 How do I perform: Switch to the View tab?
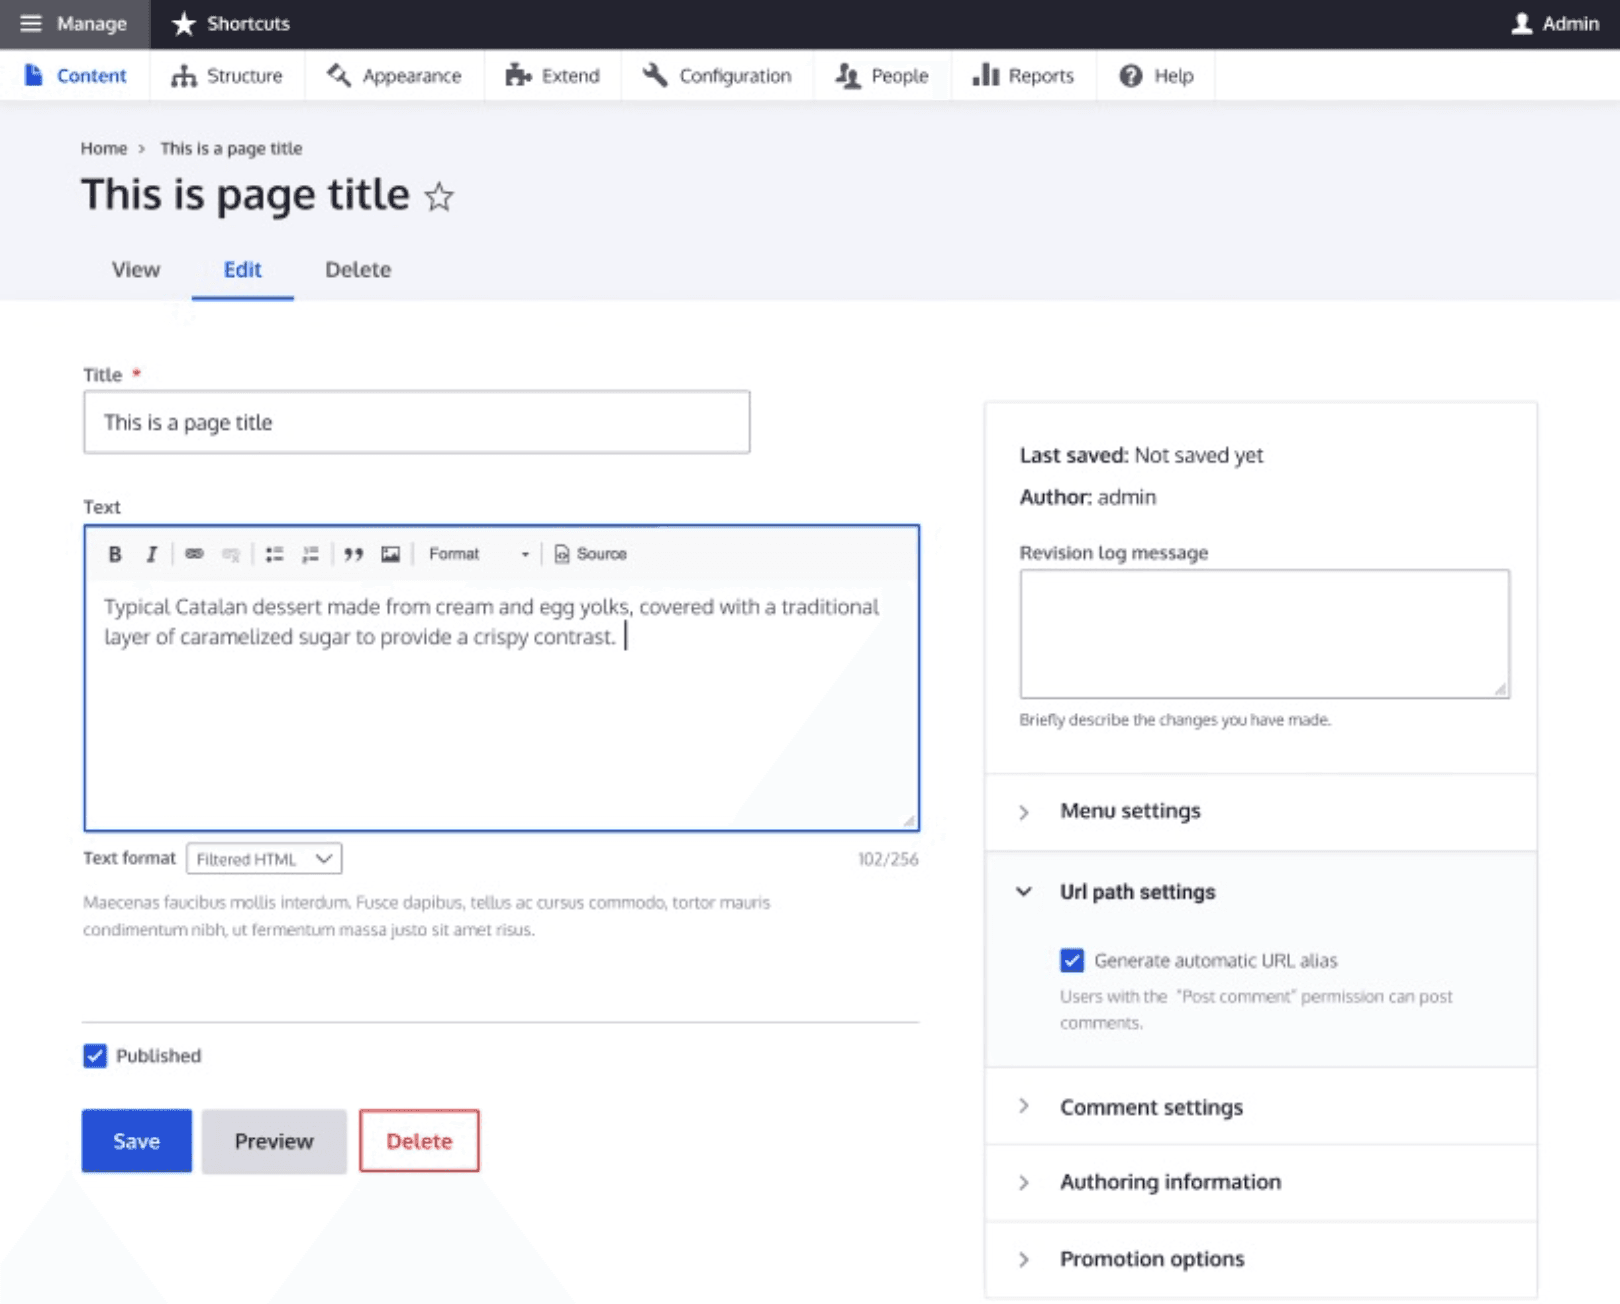point(136,270)
